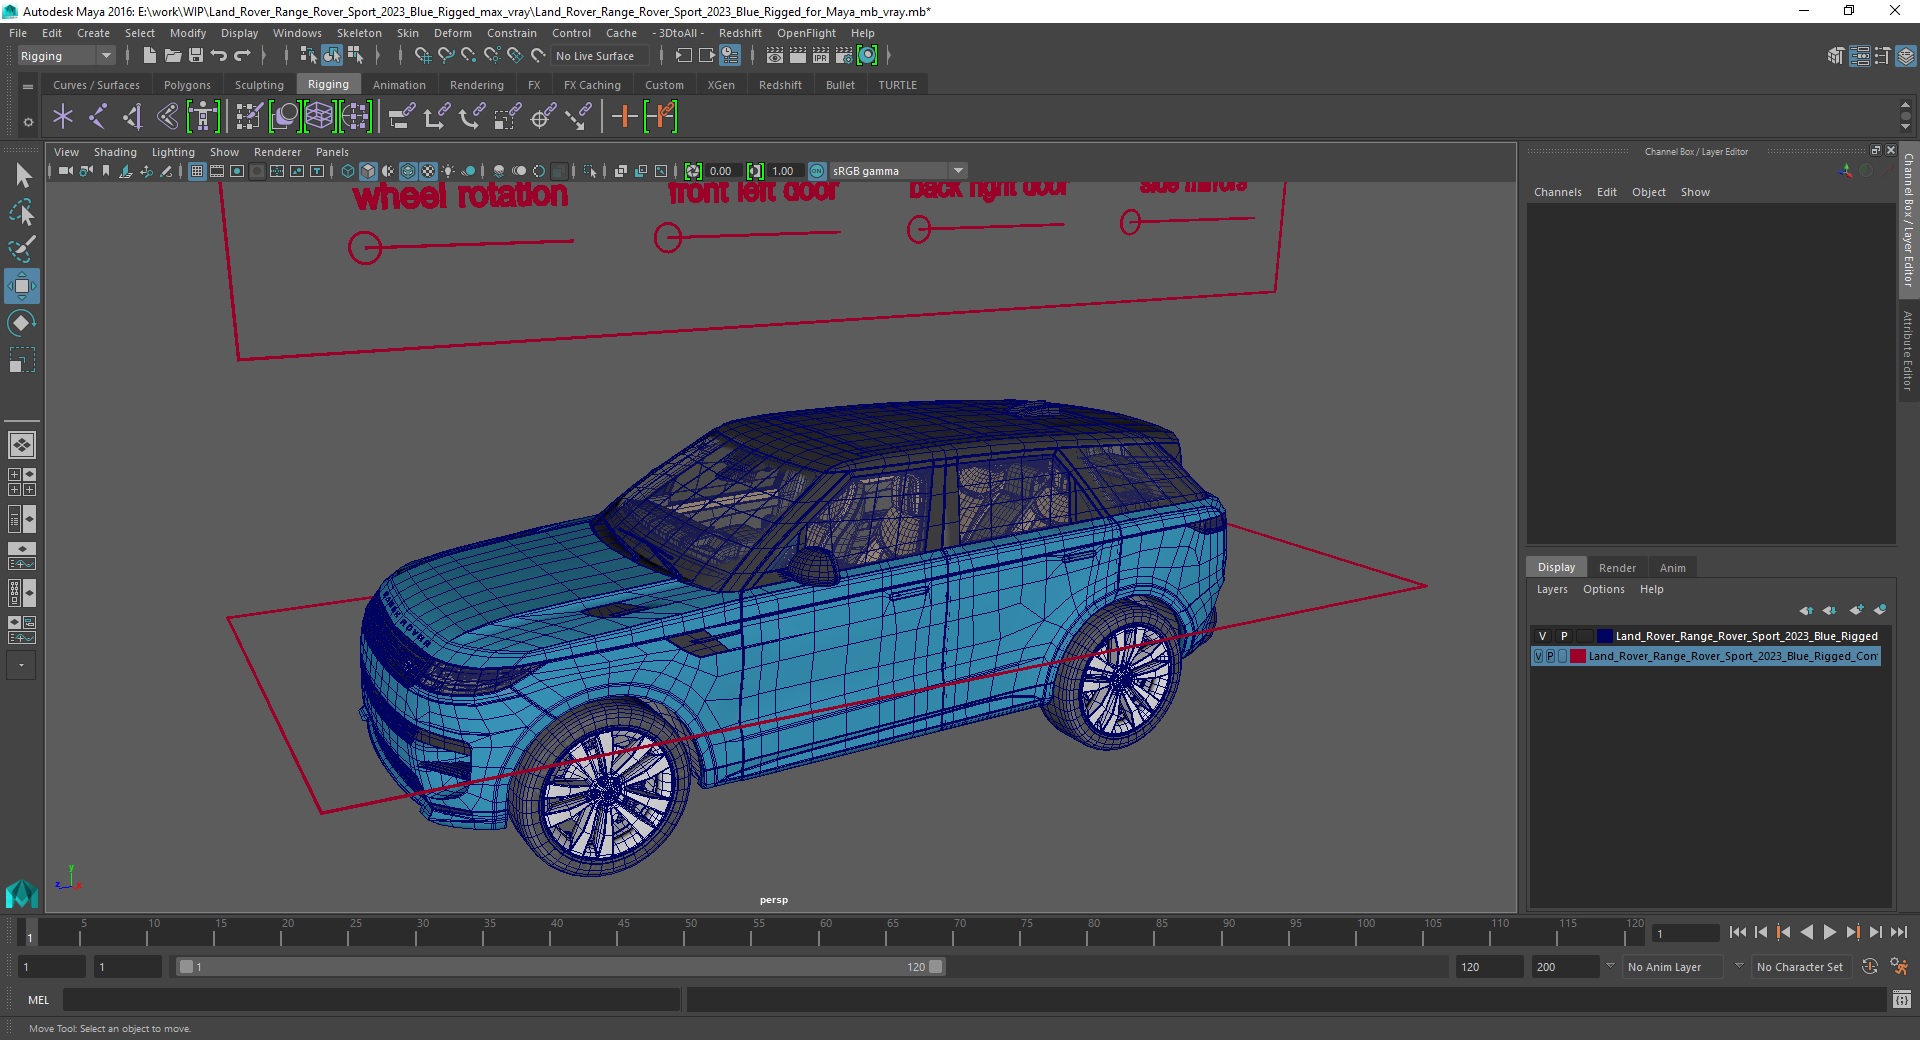Click the Create IK Handle shelf icon
1920x1040 pixels.
132,117
